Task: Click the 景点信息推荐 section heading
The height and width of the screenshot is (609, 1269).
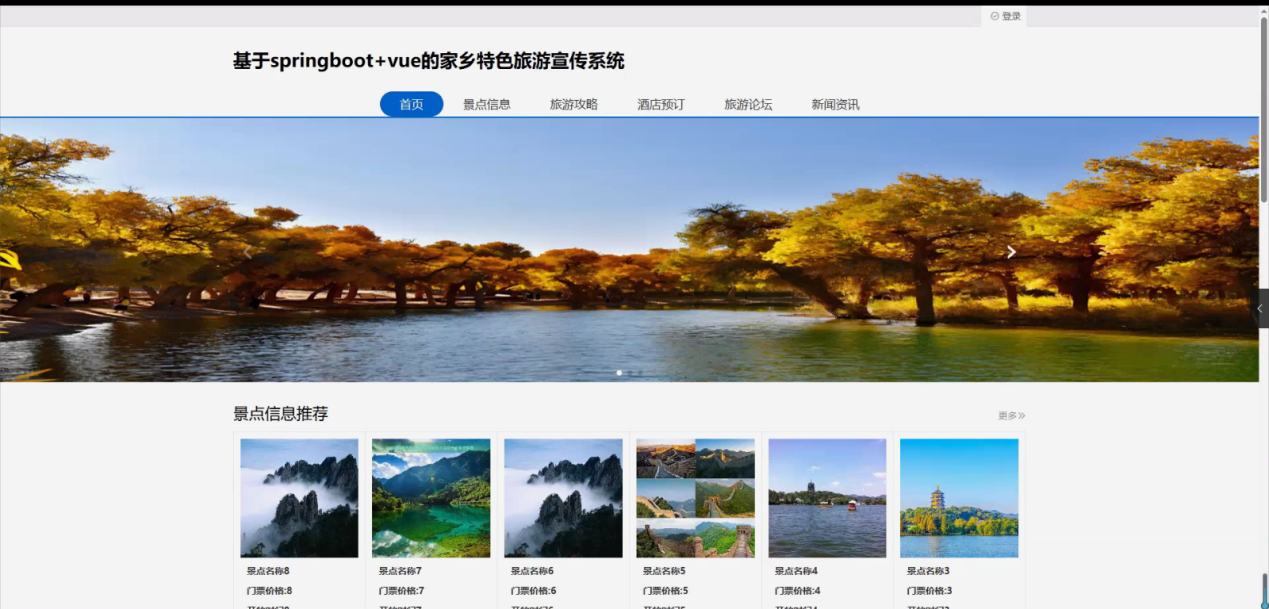Action: tap(280, 414)
